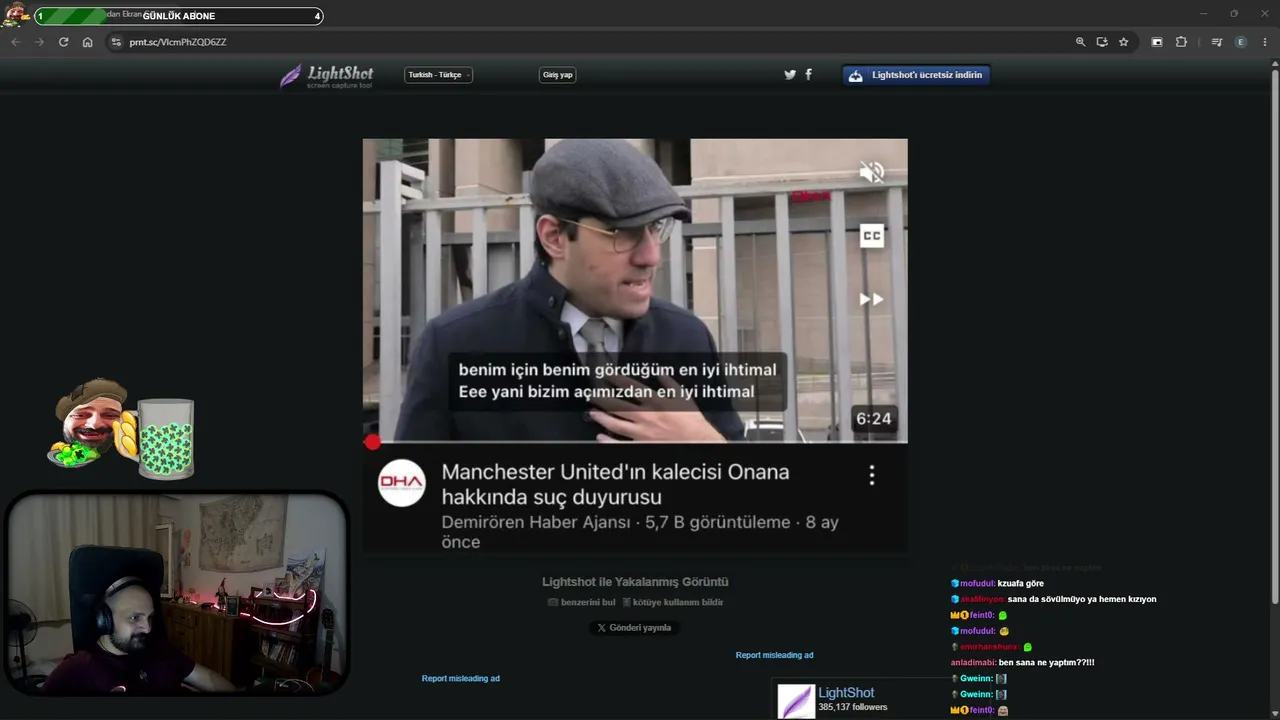Open LightShot's Twitter bird icon
1280x720 pixels.
[790, 75]
